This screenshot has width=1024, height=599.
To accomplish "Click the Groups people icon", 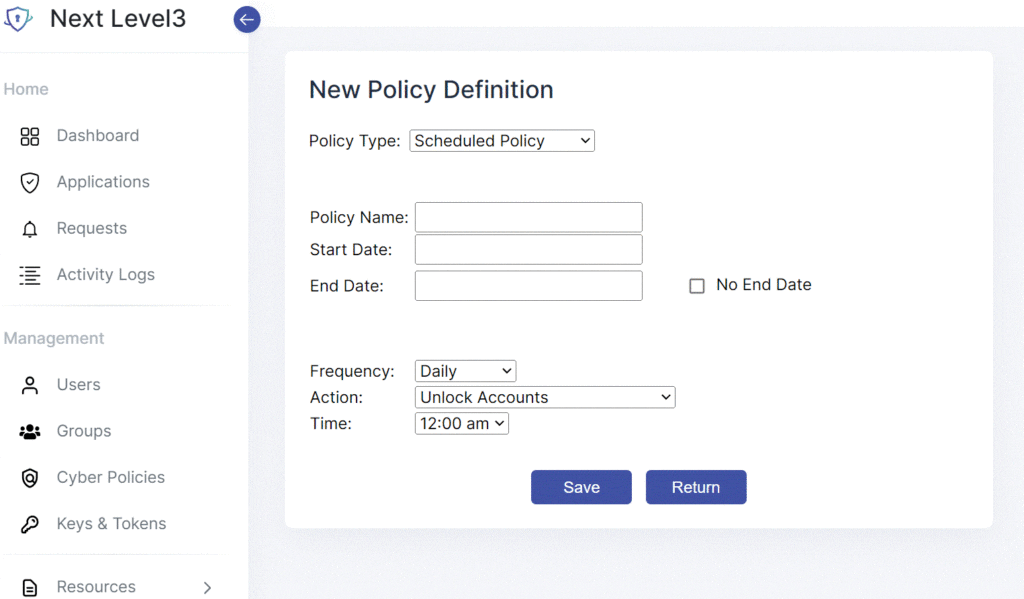I will [x=29, y=432].
